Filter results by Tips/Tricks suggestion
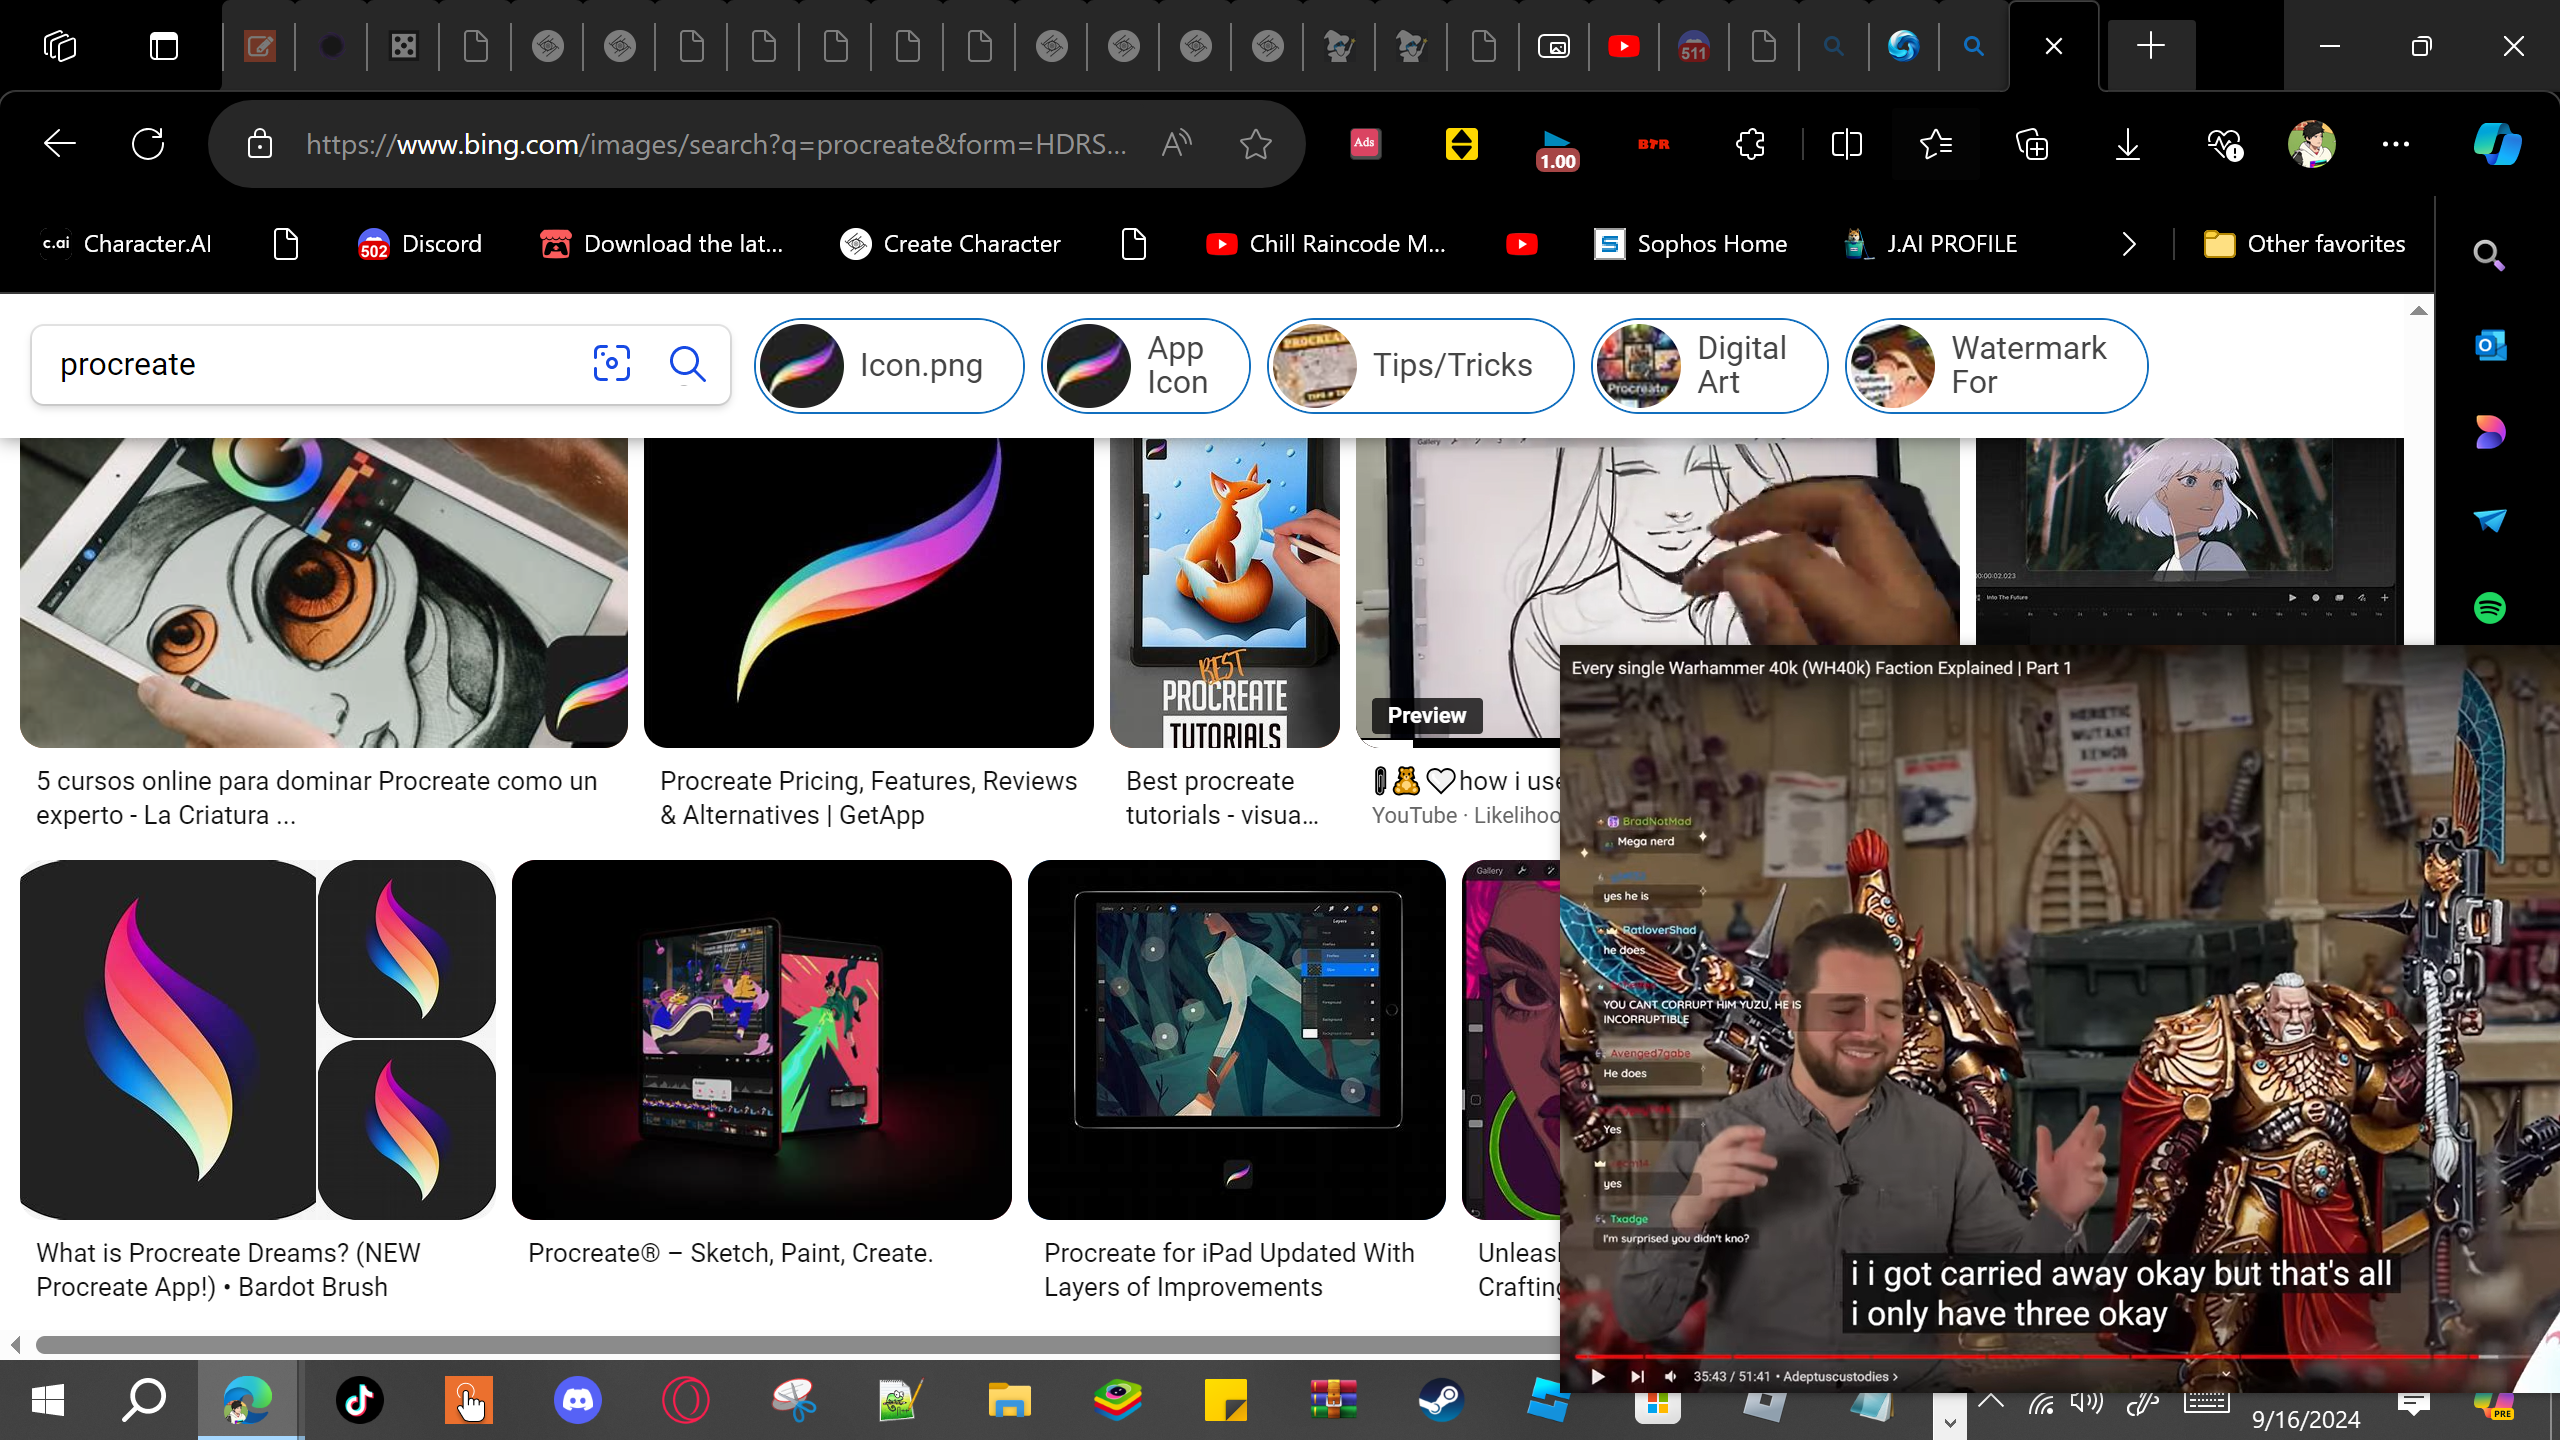2560x1440 pixels. [1420, 365]
